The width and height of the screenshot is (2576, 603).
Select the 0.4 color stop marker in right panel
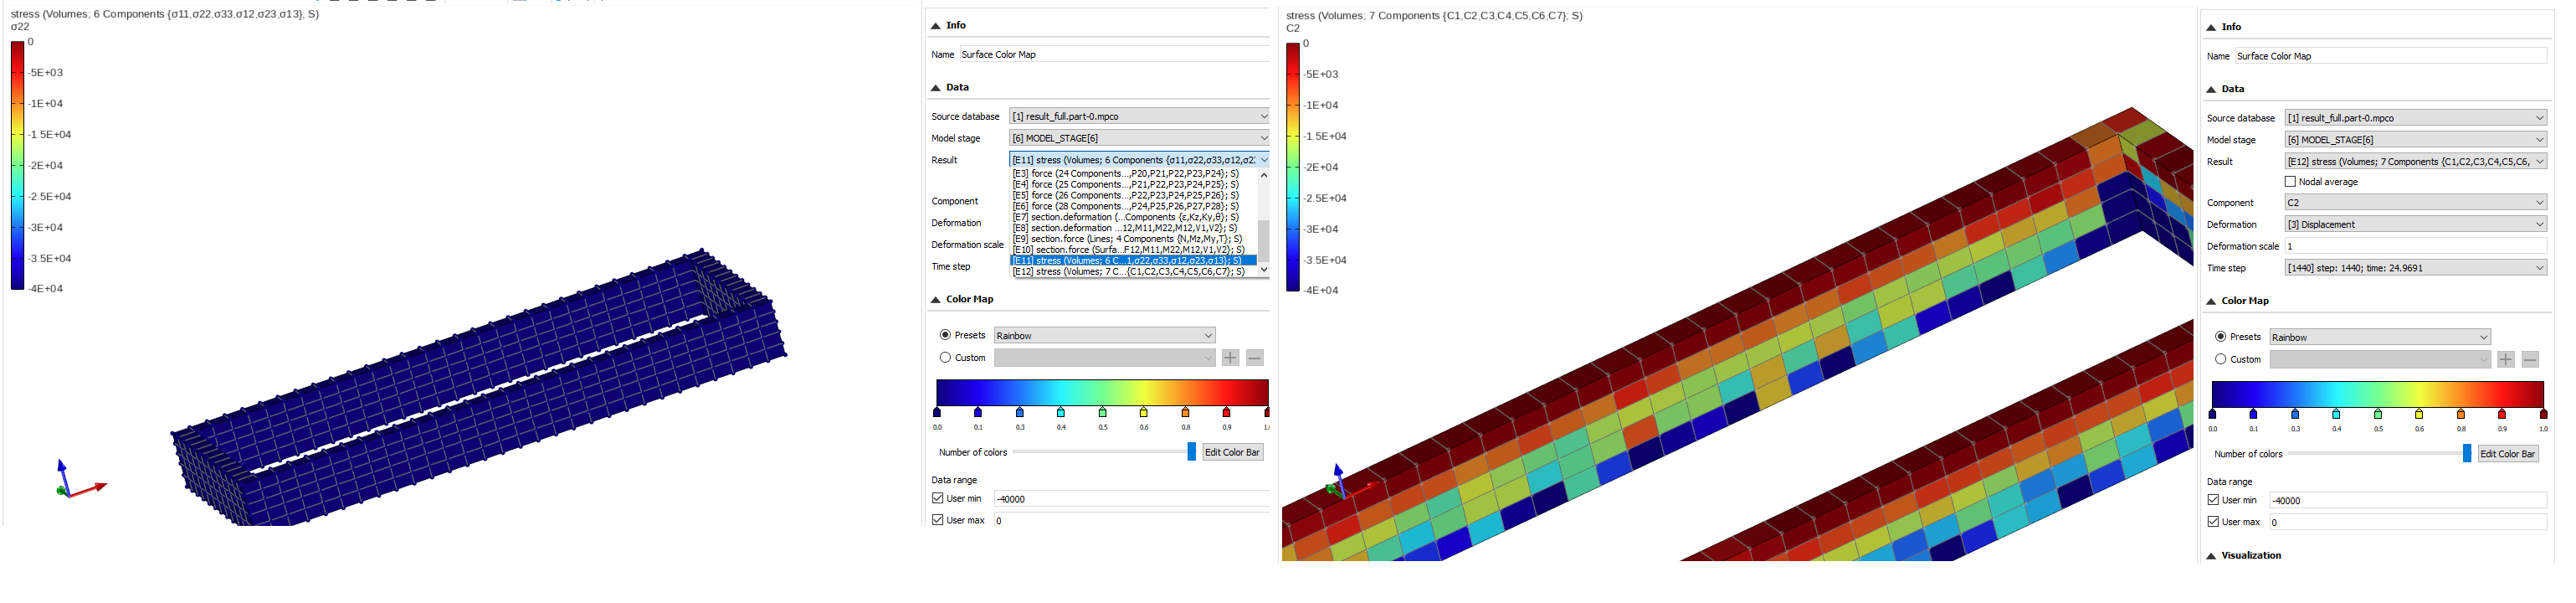point(2336,414)
